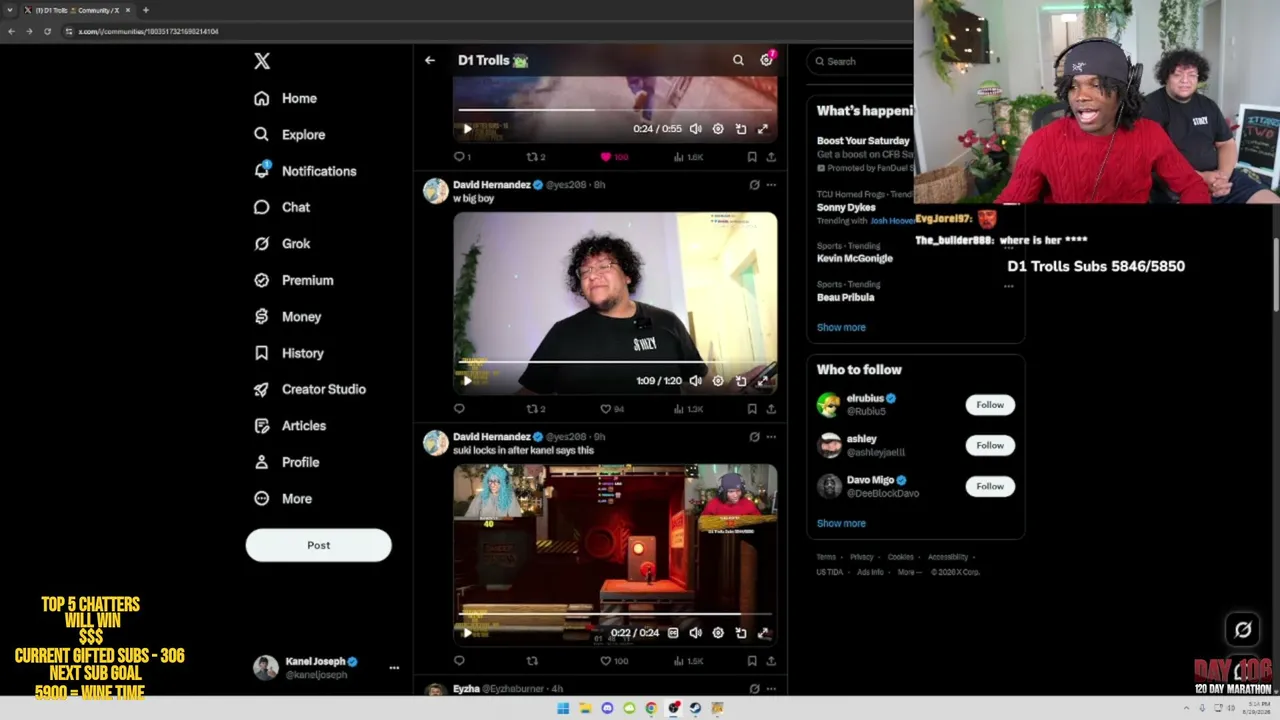Play the 1:09 / 1:20 video

tap(467, 381)
